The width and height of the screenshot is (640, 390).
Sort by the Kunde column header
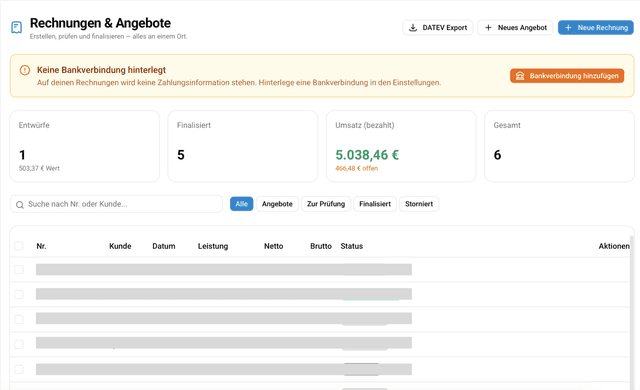[120, 246]
